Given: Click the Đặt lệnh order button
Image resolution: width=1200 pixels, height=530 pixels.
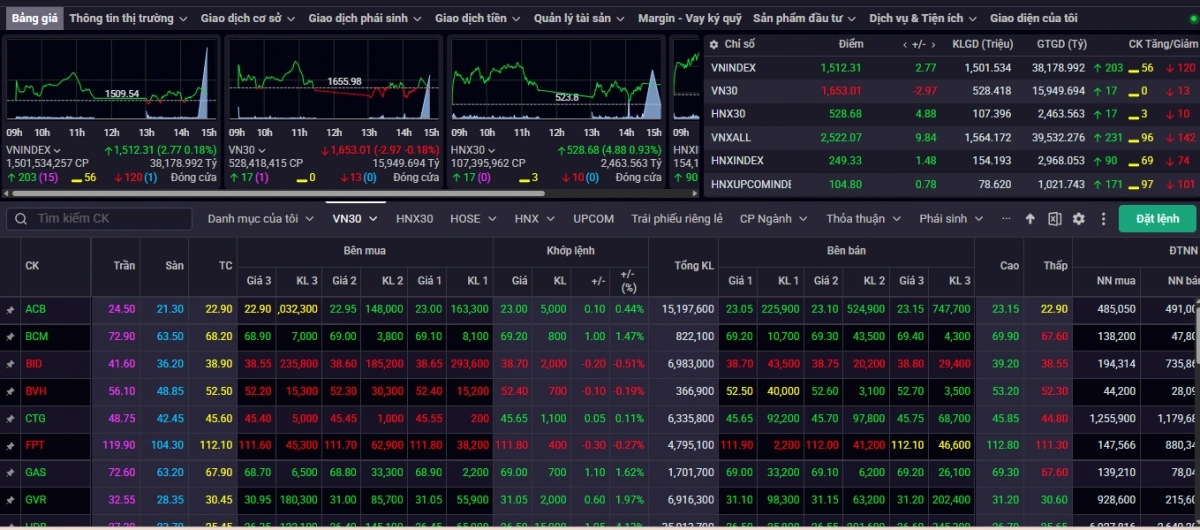Looking at the screenshot, I should [x=1157, y=218].
